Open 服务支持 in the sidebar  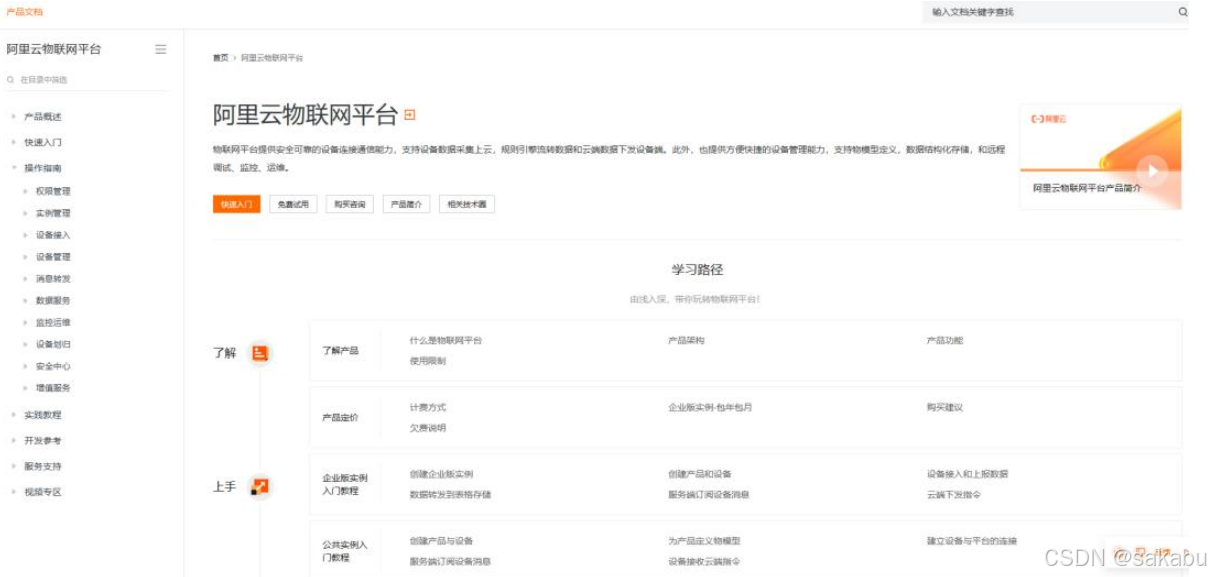point(43,467)
